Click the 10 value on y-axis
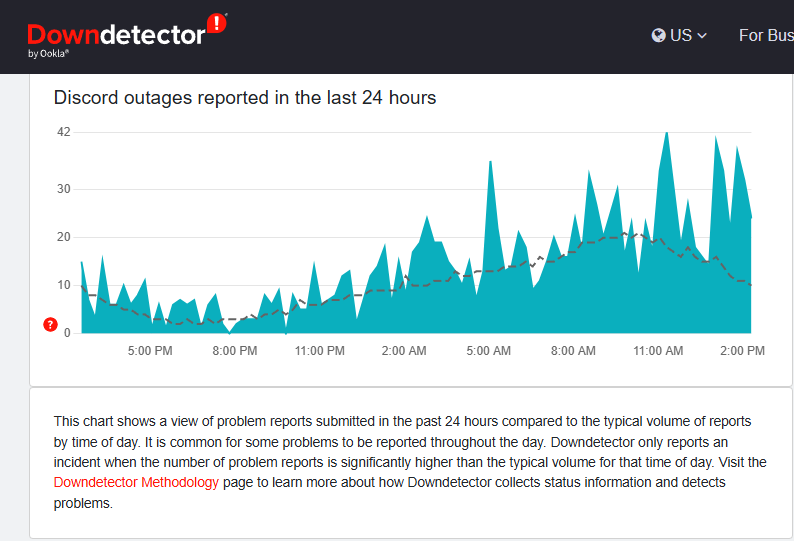794x541 pixels. pyautogui.click(x=64, y=285)
